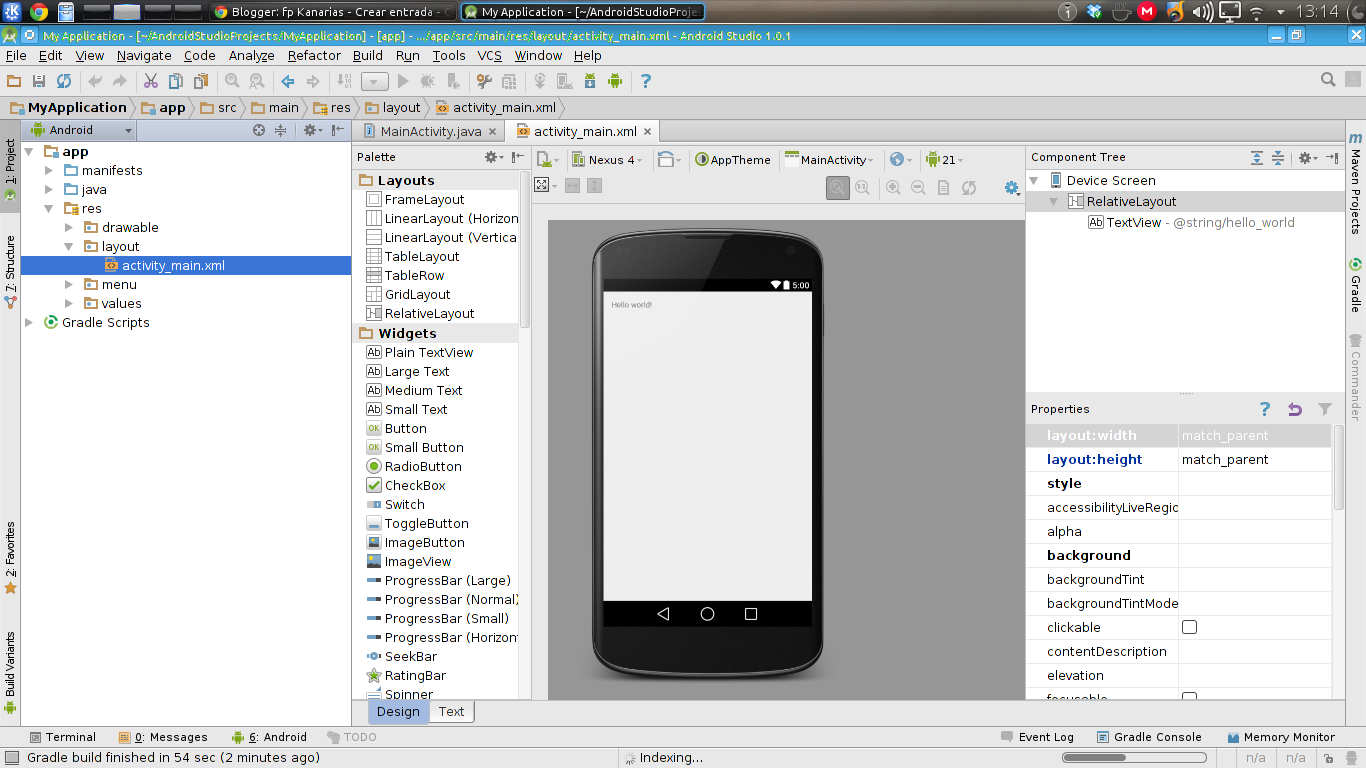Click the Sync Project with Gradle Files icon
The image size is (1366, 768).
click(x=540, y=81)
